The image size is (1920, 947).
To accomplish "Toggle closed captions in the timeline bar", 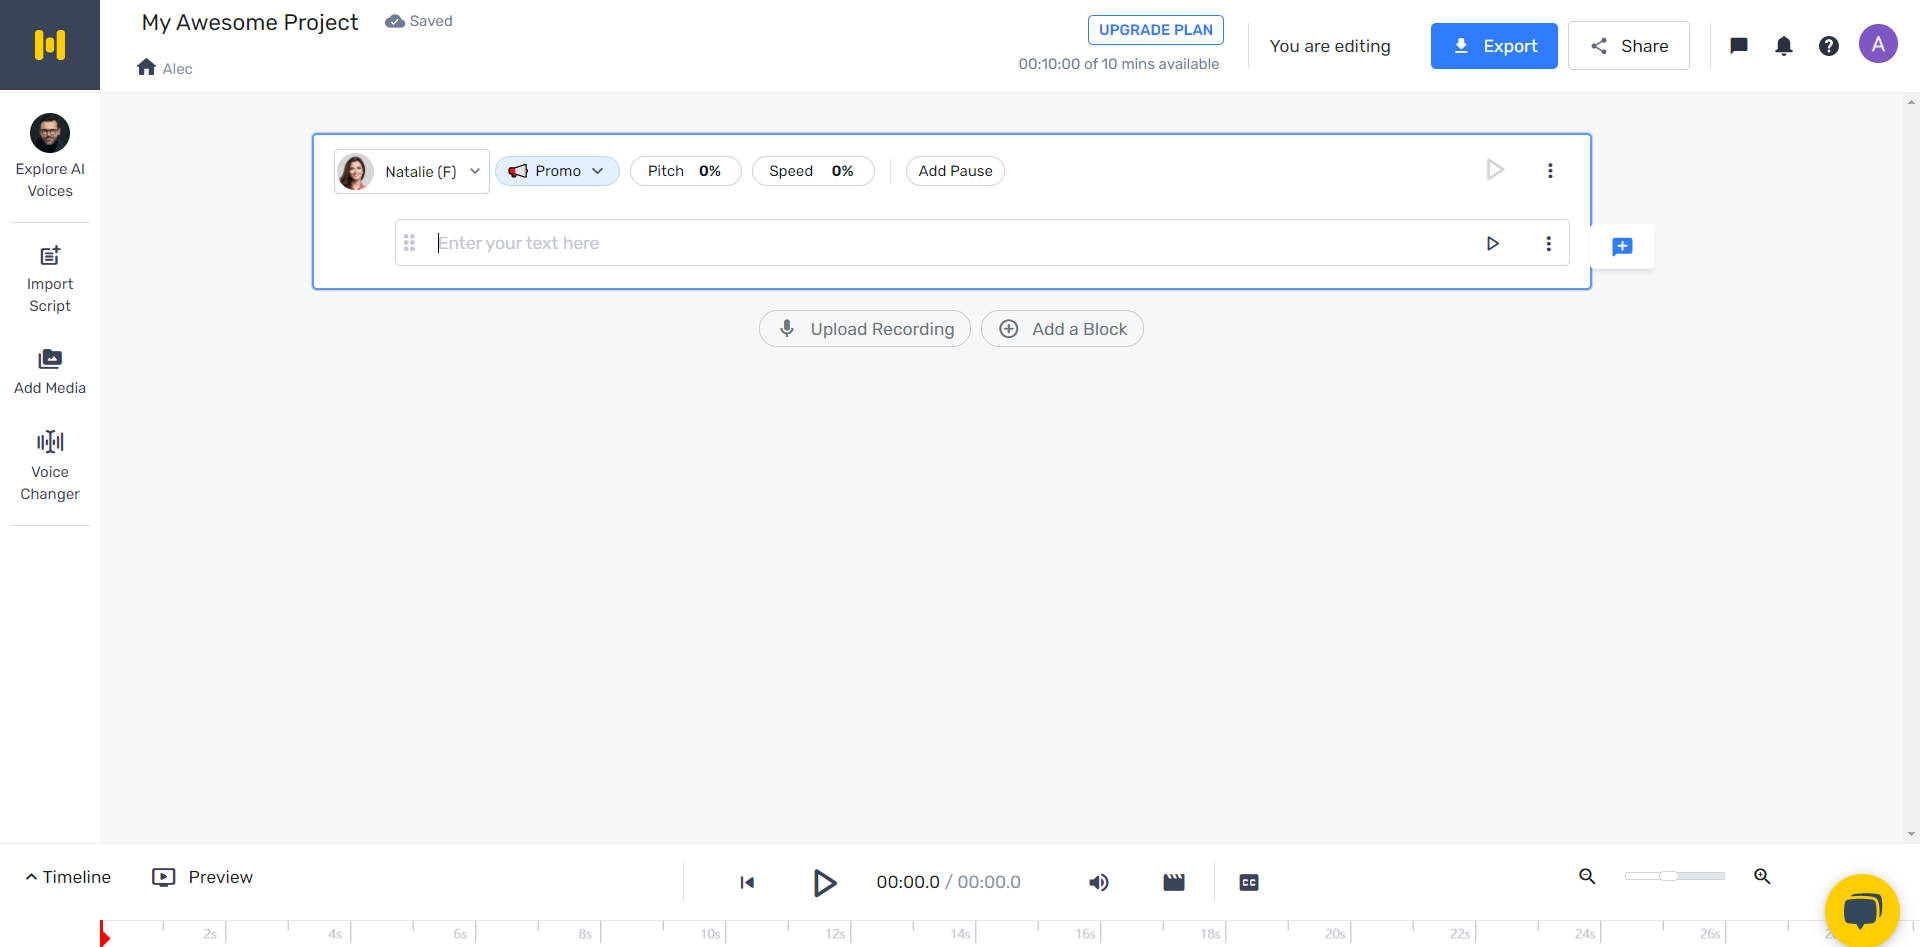I will [x=1248, y=882].
